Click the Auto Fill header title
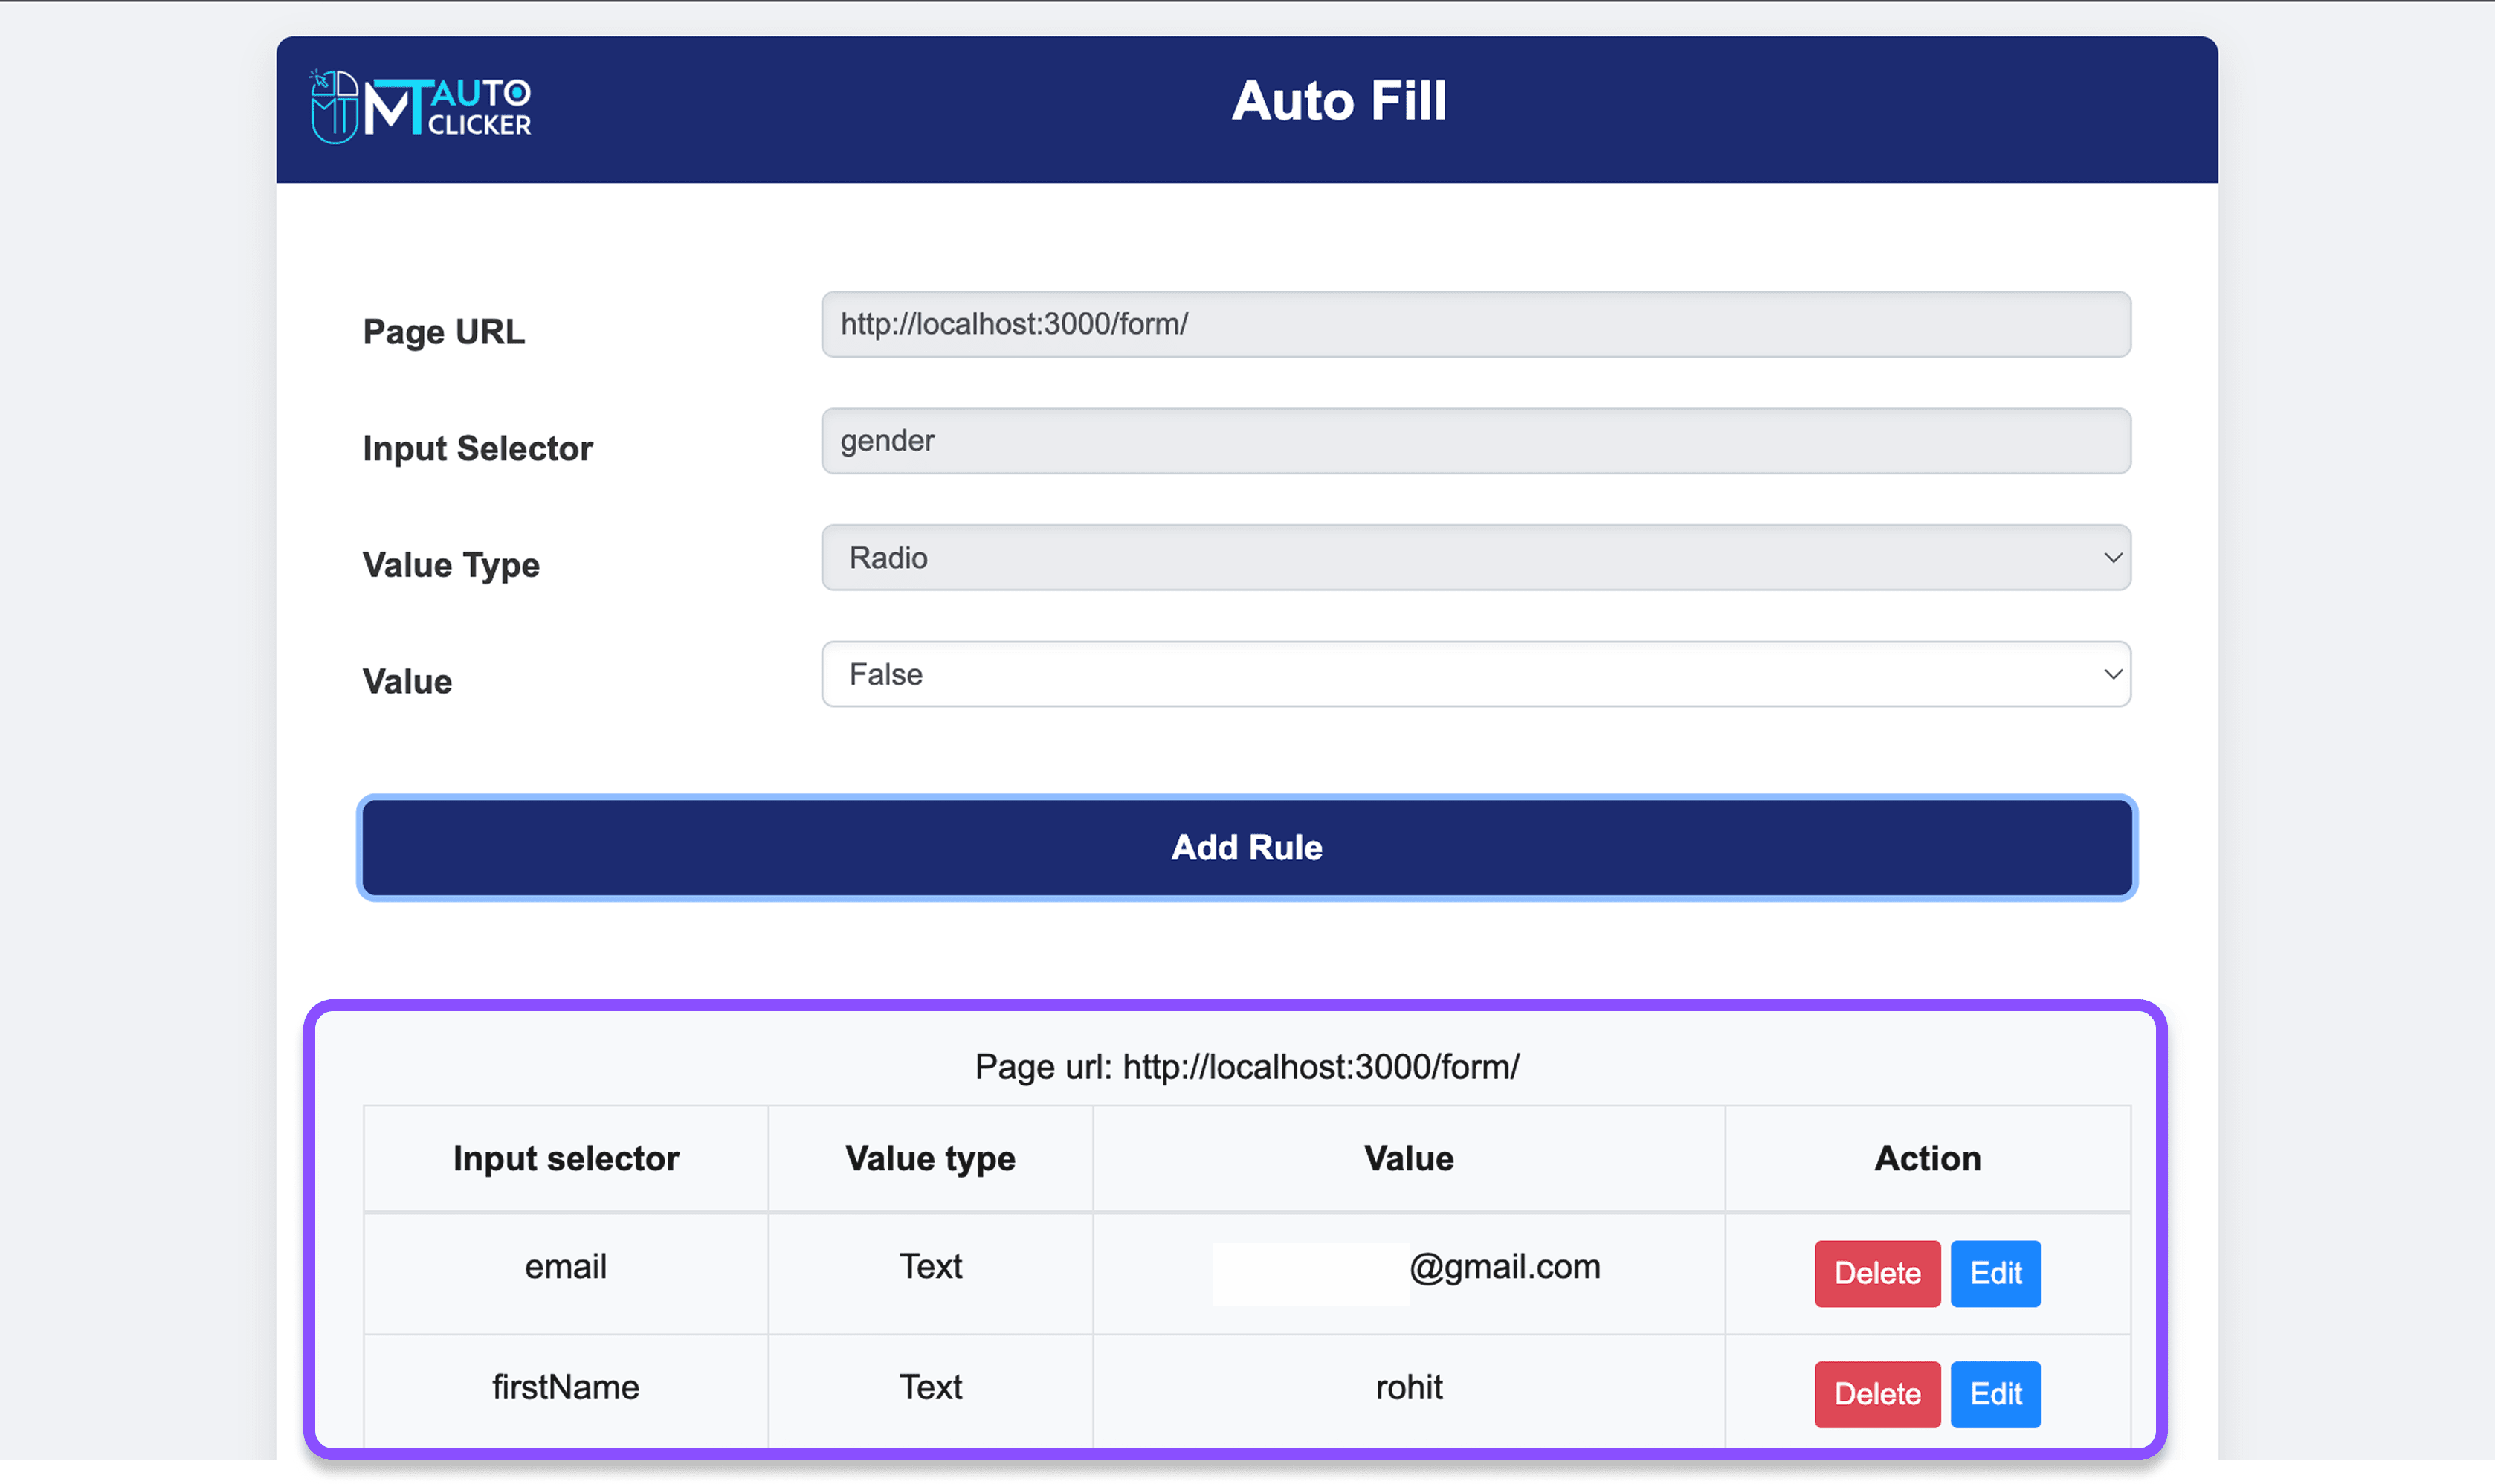The image size is (2495, 1484). pos(1338,101)
